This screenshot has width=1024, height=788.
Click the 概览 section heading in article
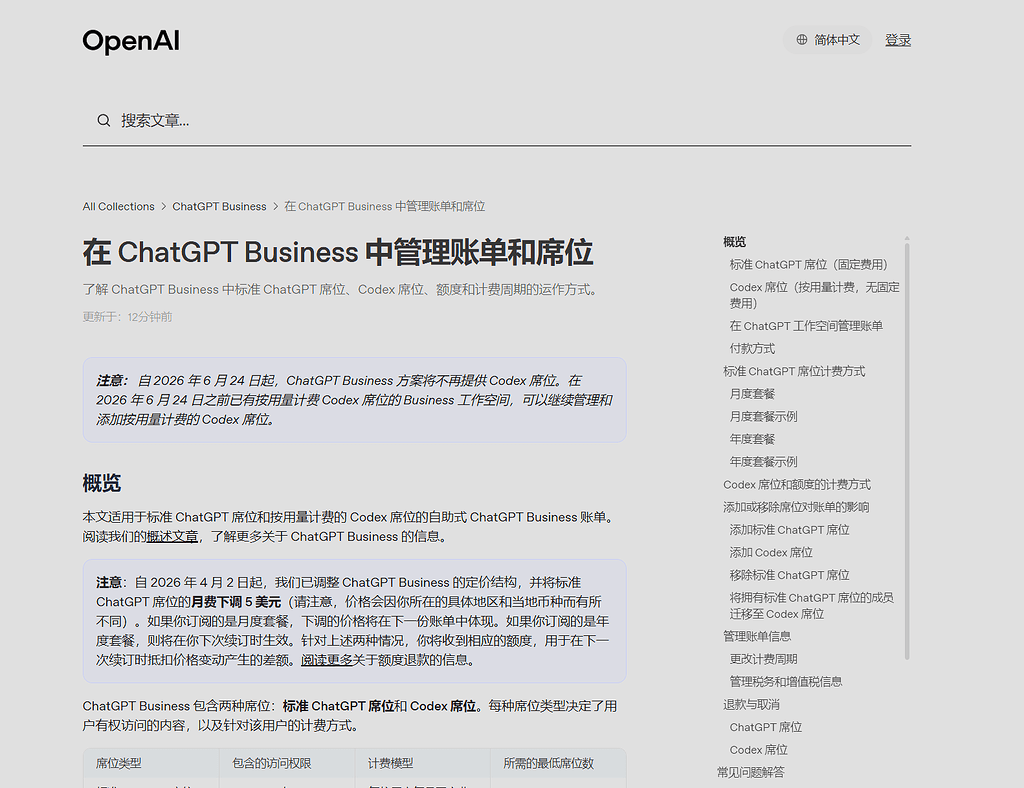click(101, 484)
